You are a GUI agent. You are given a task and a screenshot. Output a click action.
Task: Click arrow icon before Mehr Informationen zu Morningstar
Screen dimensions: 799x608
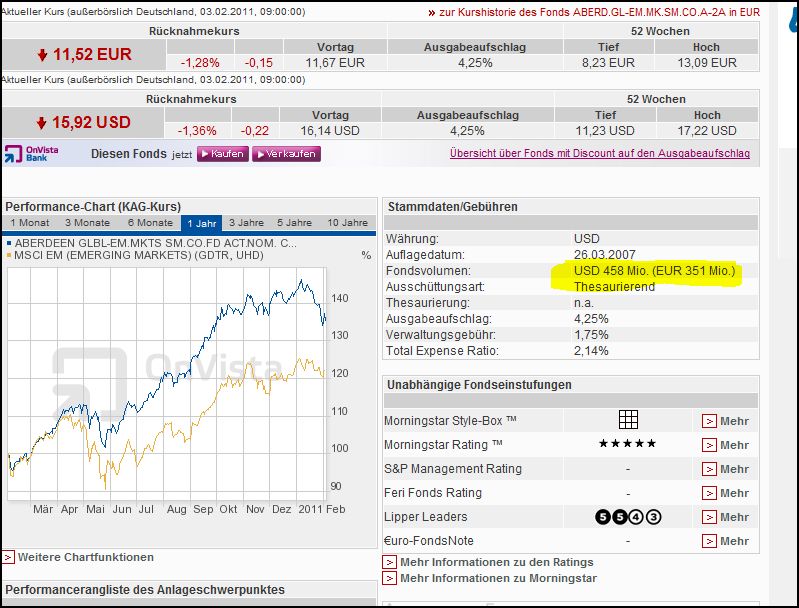click(389, 578)
